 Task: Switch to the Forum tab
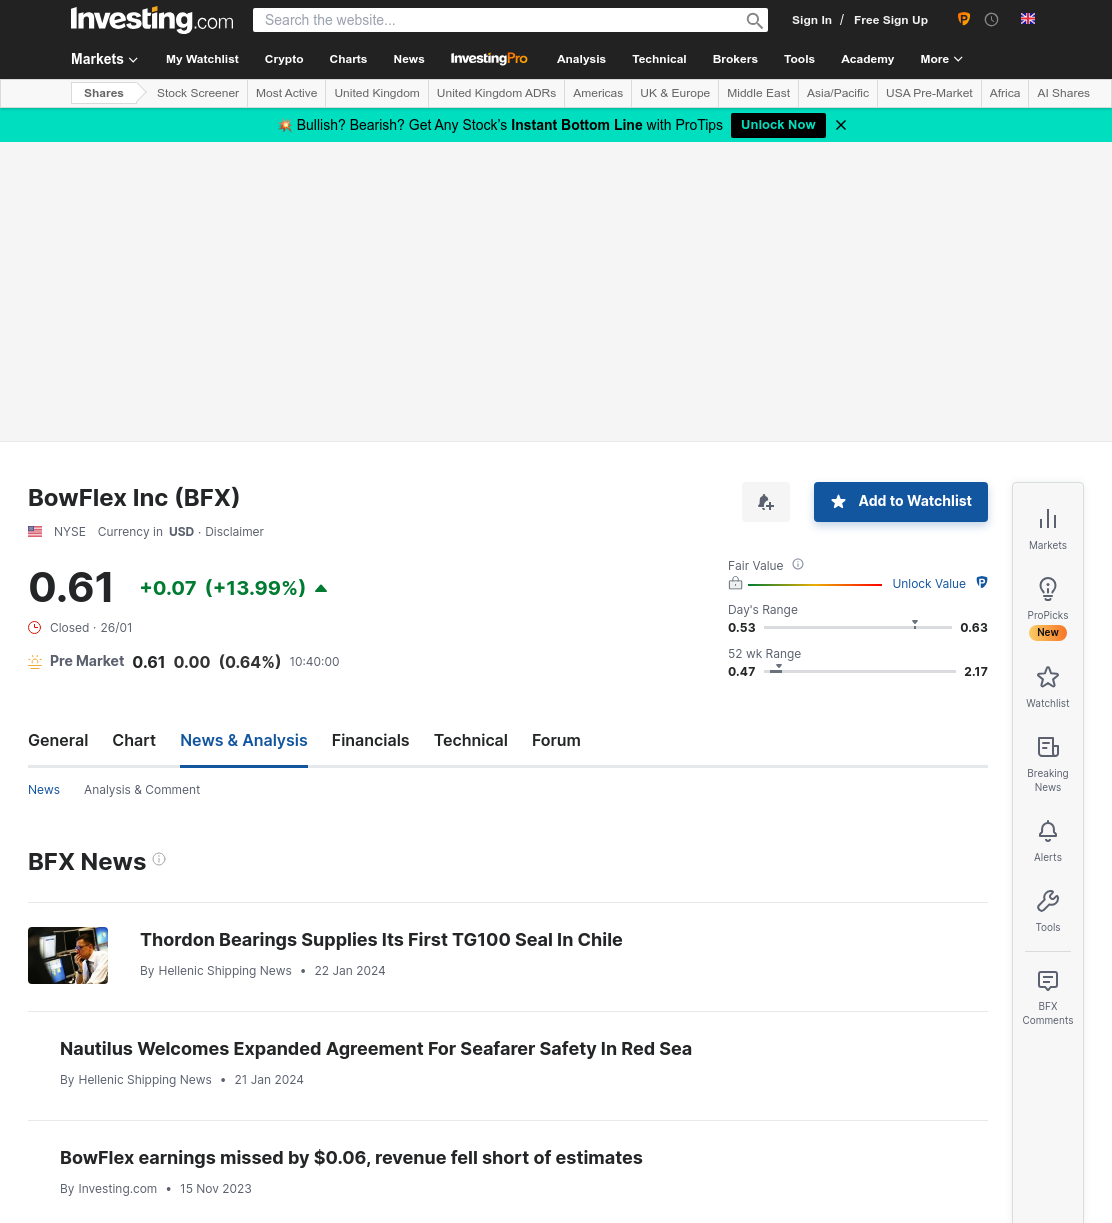(x=556, y=741)
